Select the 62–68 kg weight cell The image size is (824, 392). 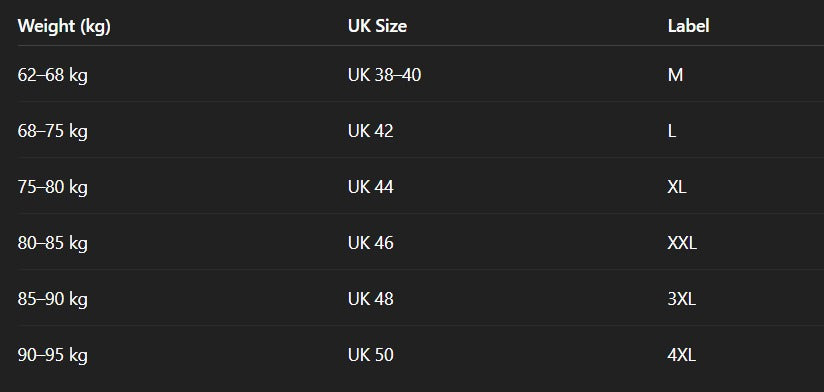tap(53, 76)
